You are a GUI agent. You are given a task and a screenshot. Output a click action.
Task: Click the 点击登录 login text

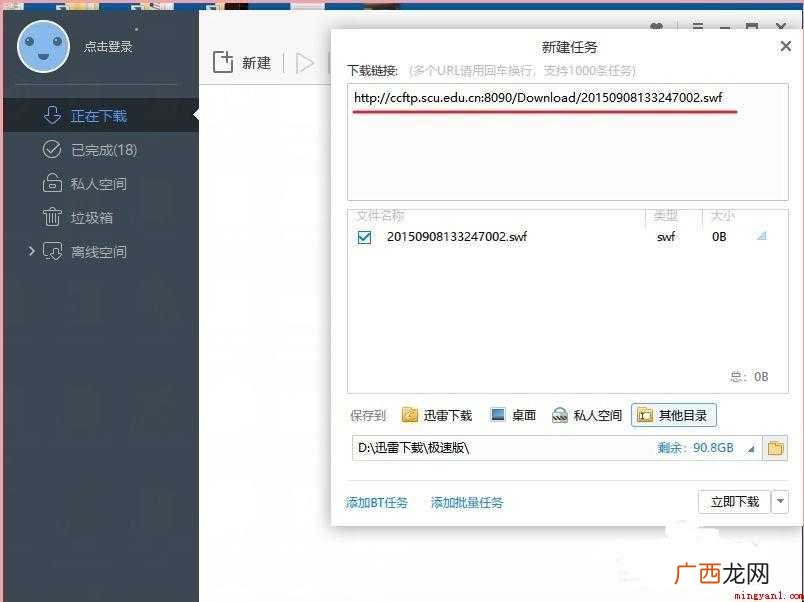tap(108, 47)
